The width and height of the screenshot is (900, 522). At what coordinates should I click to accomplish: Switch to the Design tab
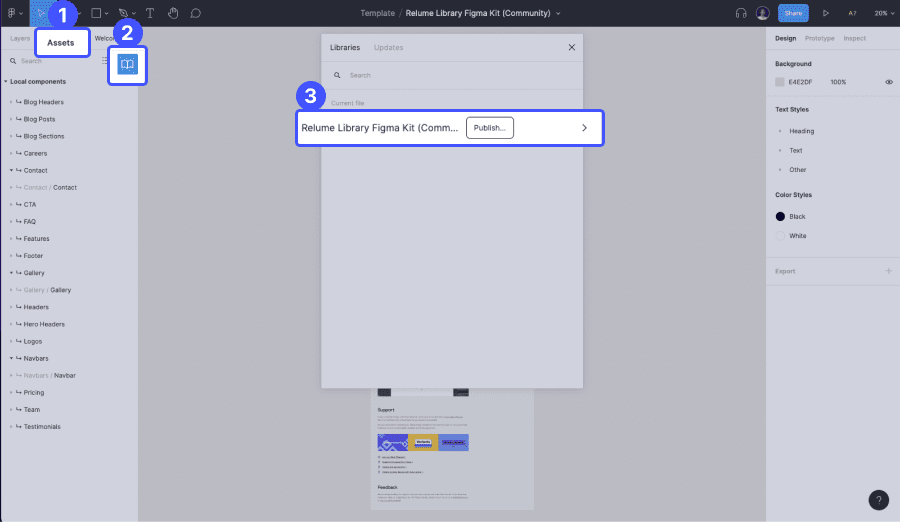pyautogui.click(x=785, y=38)
